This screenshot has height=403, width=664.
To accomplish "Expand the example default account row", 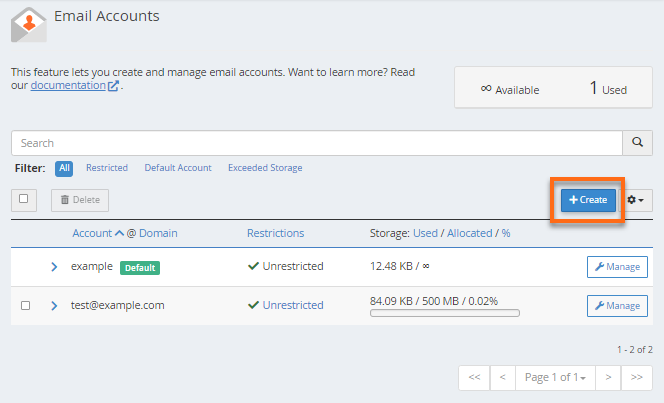I will click(x=54, y=267).
